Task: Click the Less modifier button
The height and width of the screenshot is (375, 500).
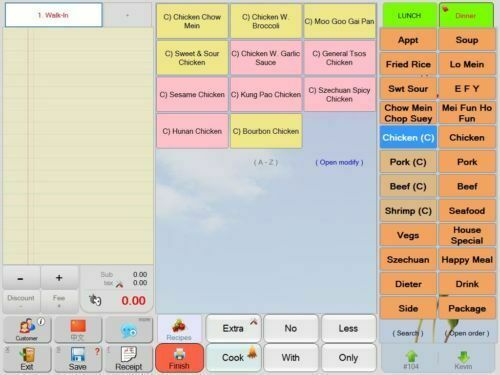Action: pos(349,329)
